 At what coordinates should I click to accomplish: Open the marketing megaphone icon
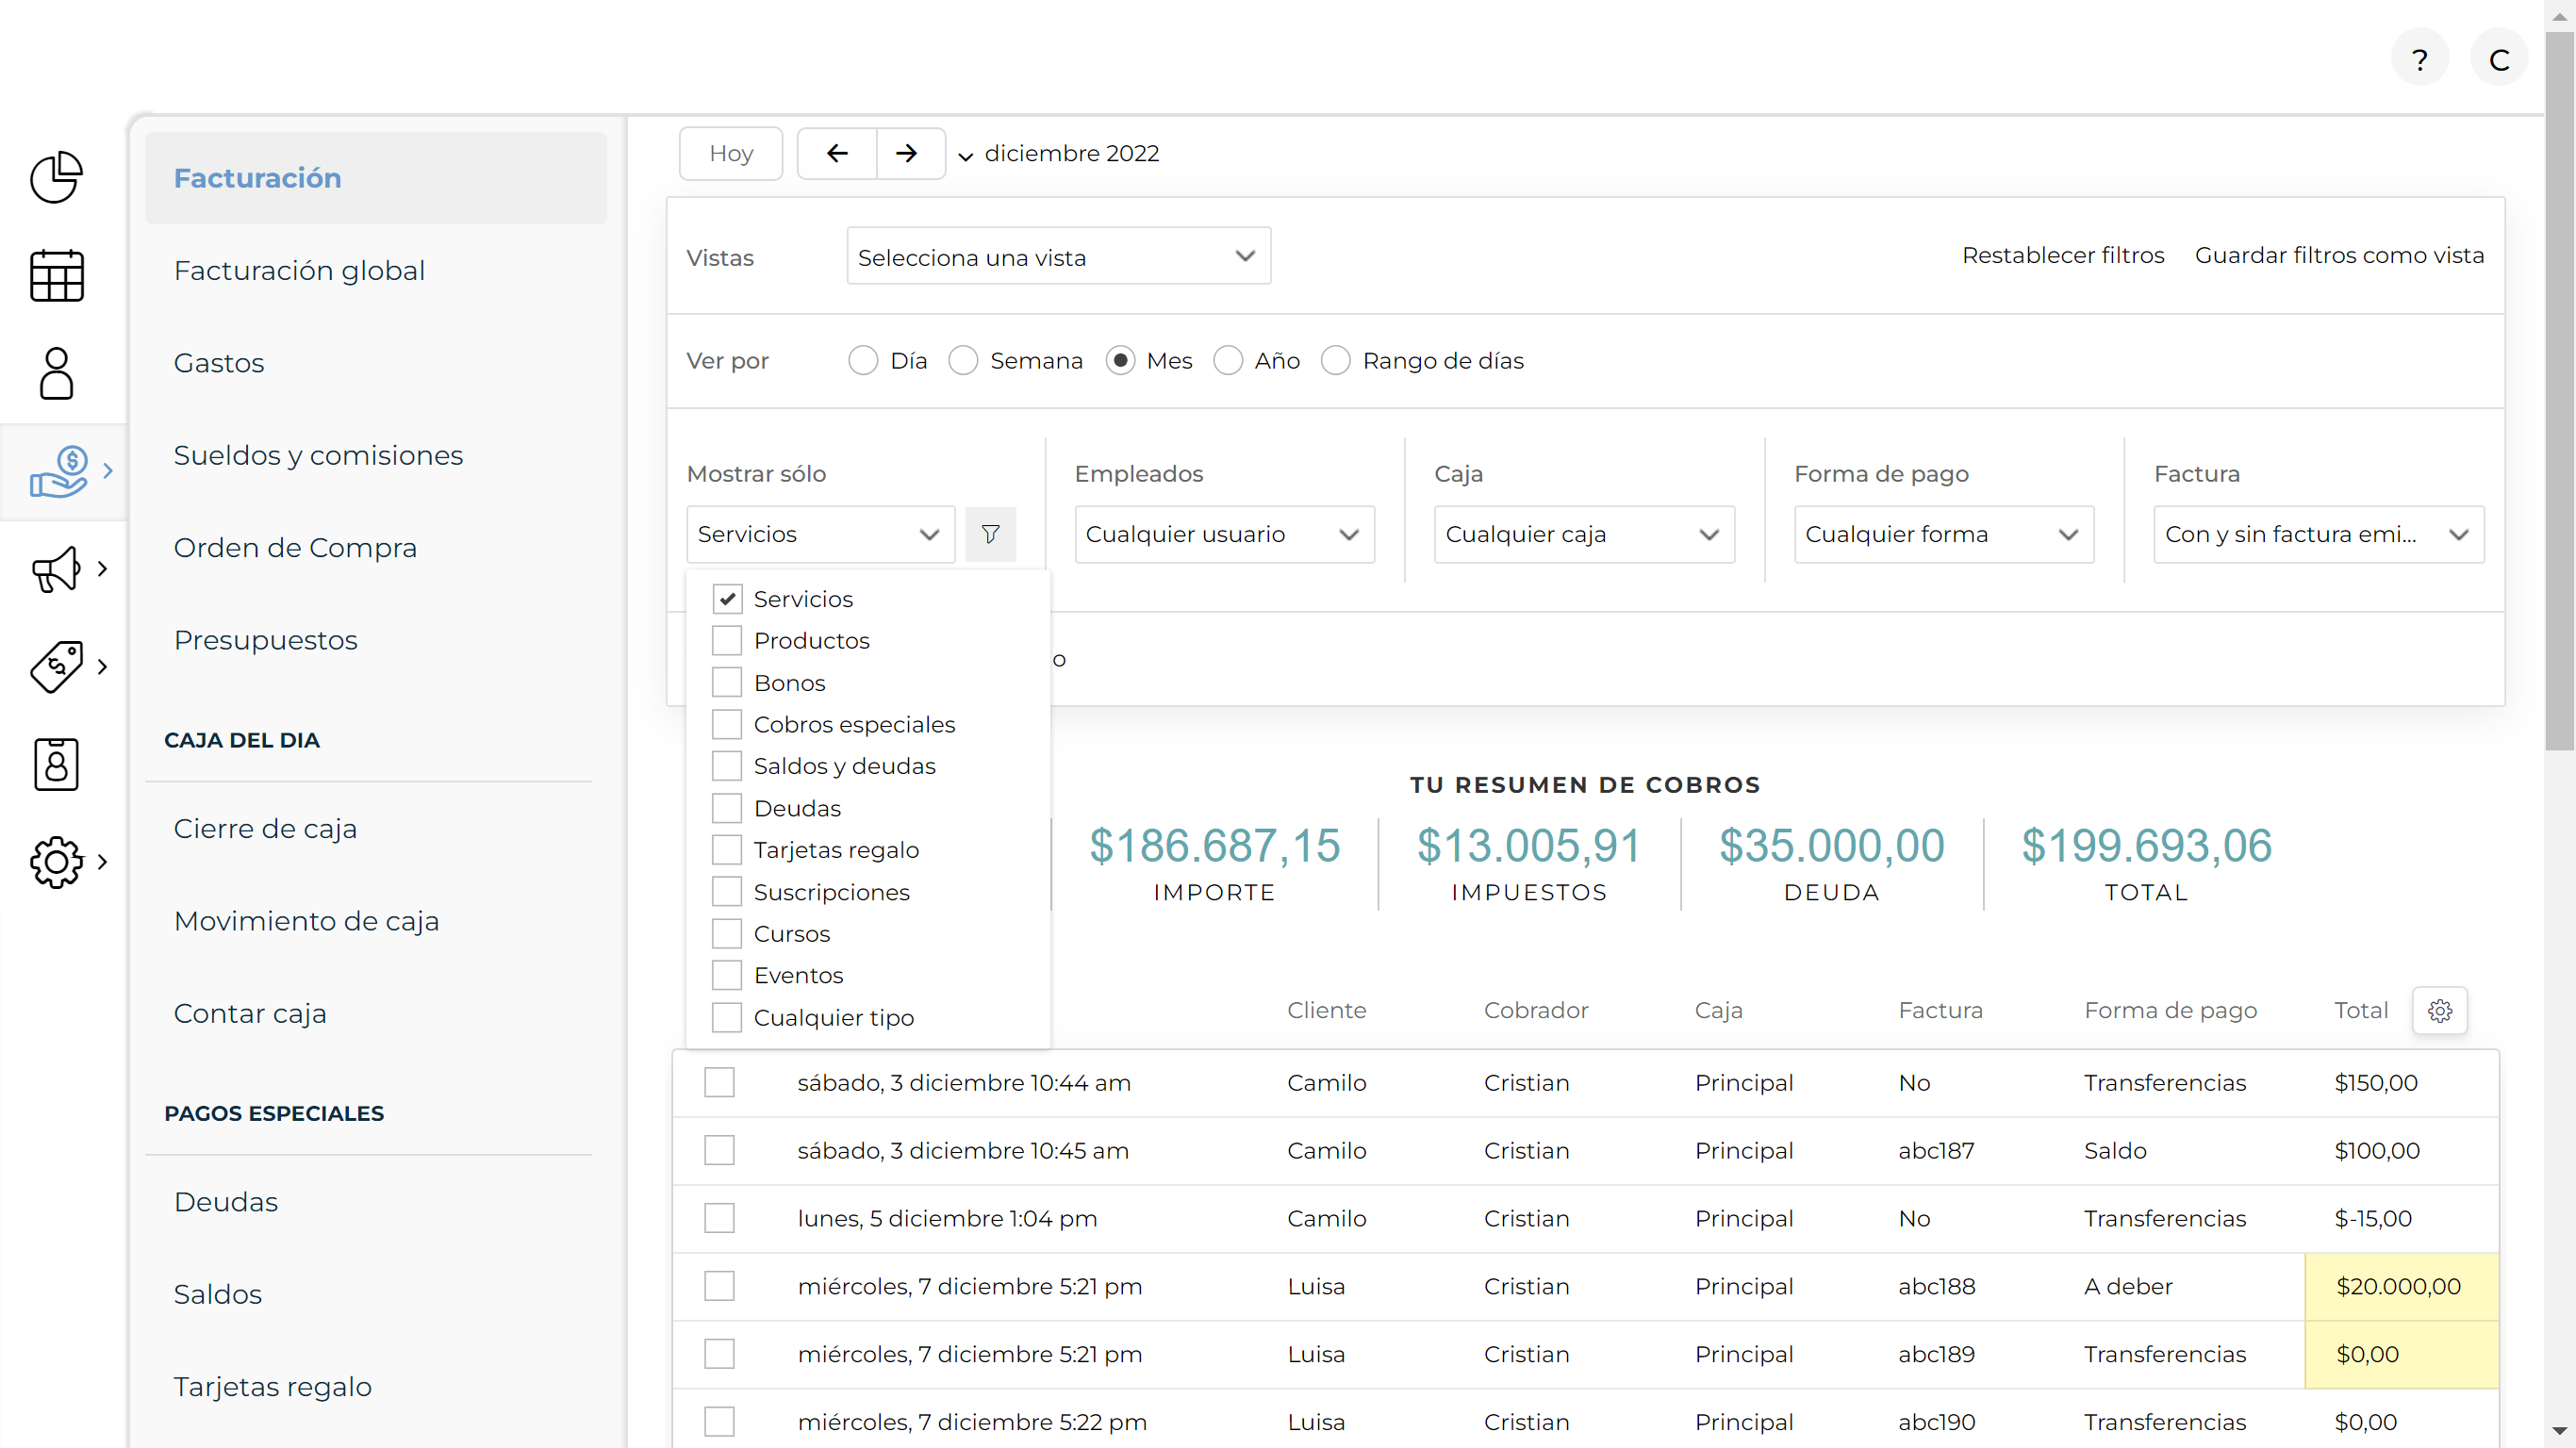point(56,569)
